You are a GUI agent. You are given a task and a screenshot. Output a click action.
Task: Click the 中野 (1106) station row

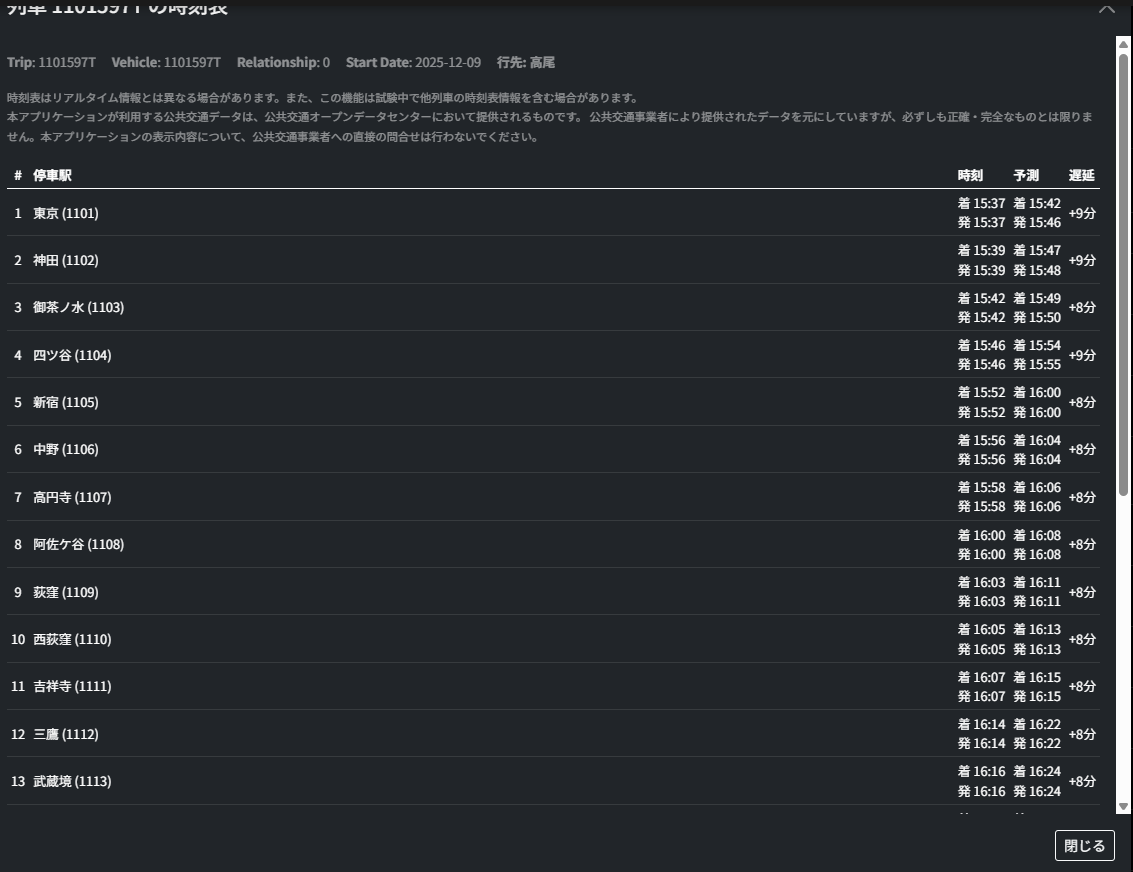(66, 449)
